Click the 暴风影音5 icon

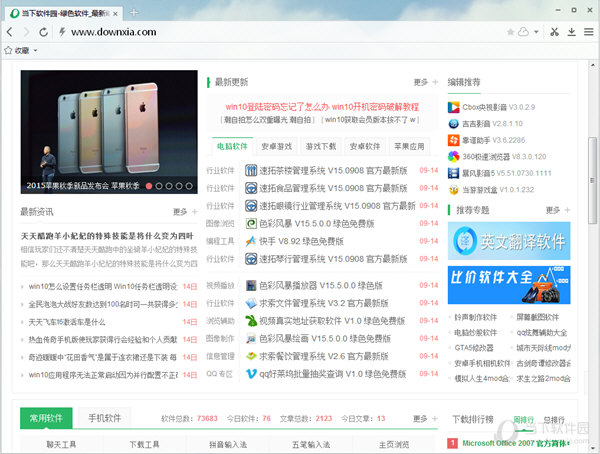[x=453, y=173]
